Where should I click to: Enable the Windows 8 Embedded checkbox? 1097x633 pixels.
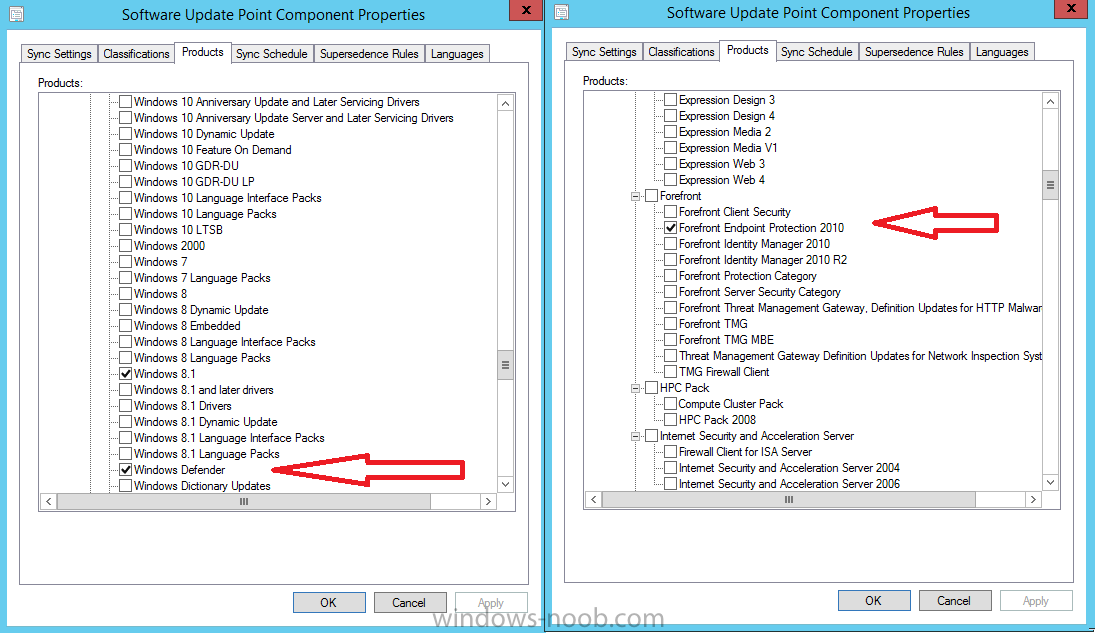(x=126, y=326)
